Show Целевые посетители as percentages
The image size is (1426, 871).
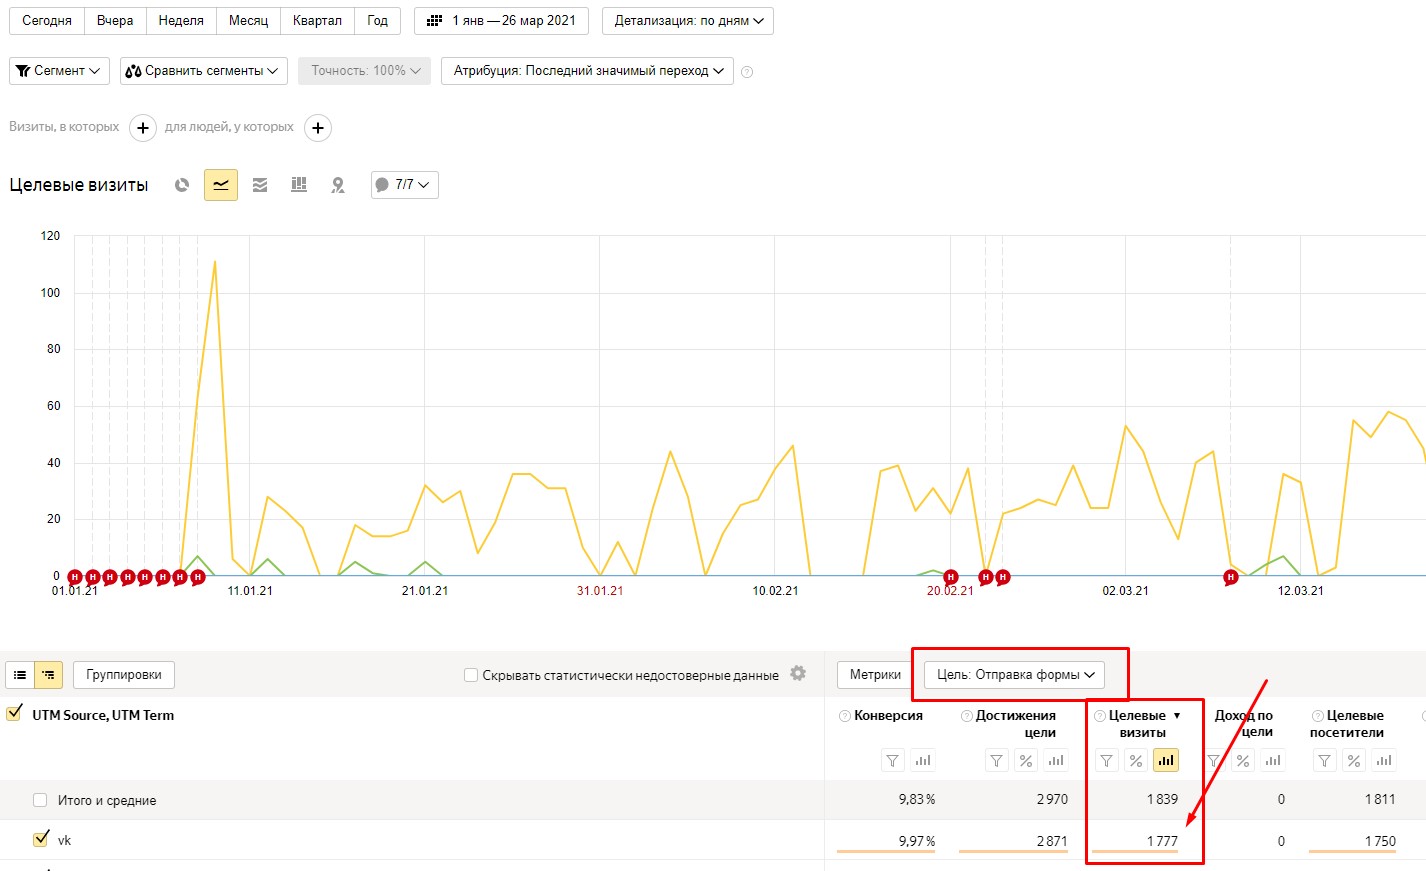point(1354,761)
